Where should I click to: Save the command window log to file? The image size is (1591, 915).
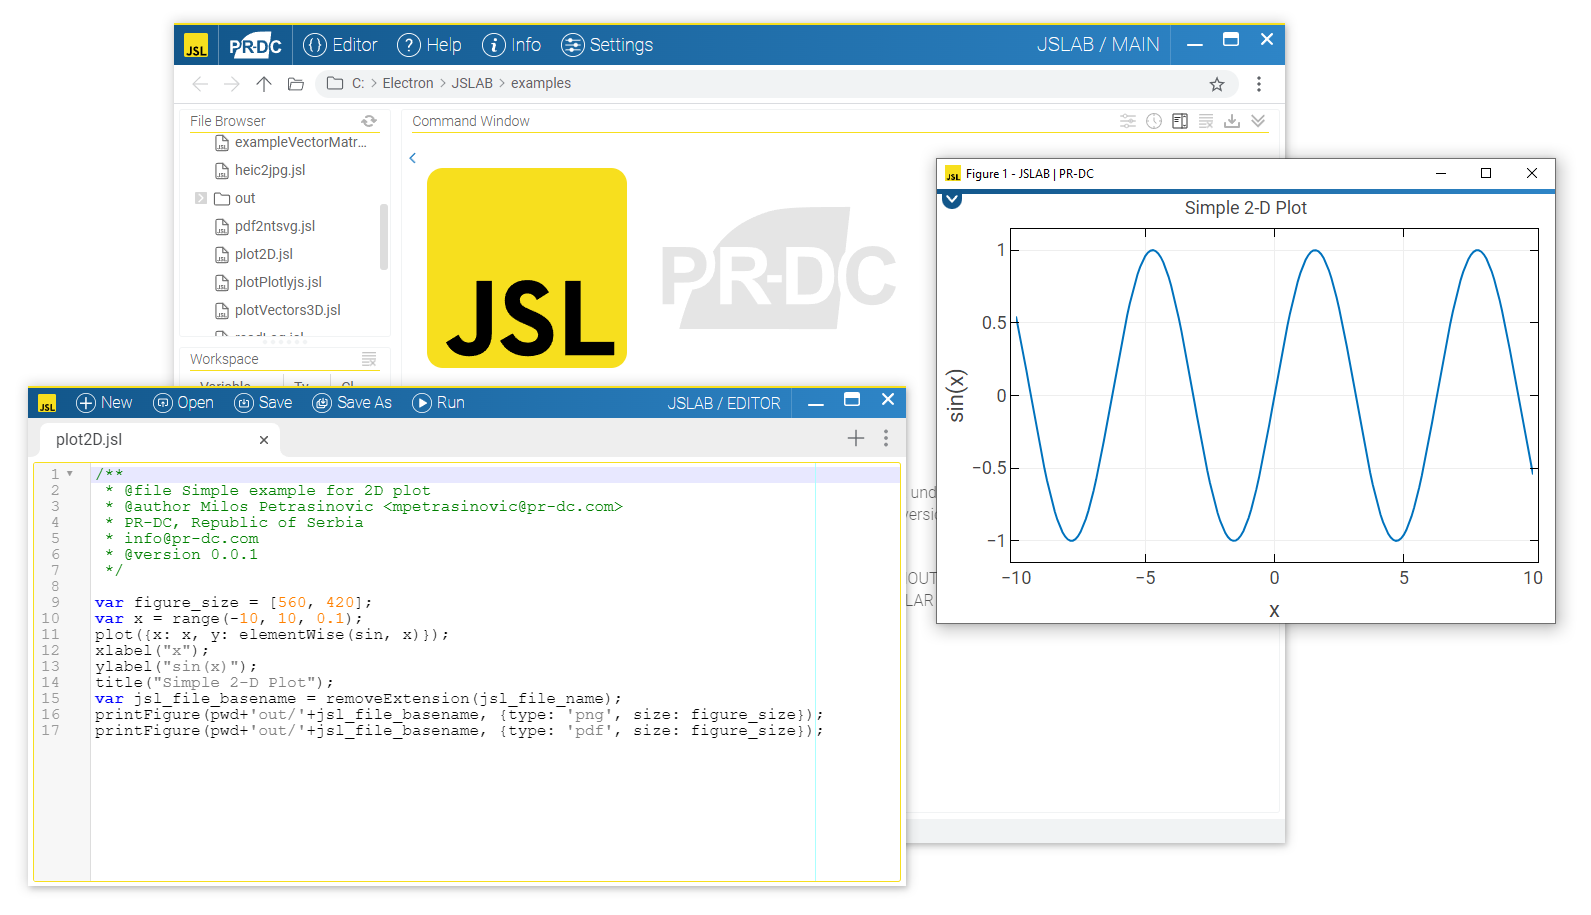1232,121
